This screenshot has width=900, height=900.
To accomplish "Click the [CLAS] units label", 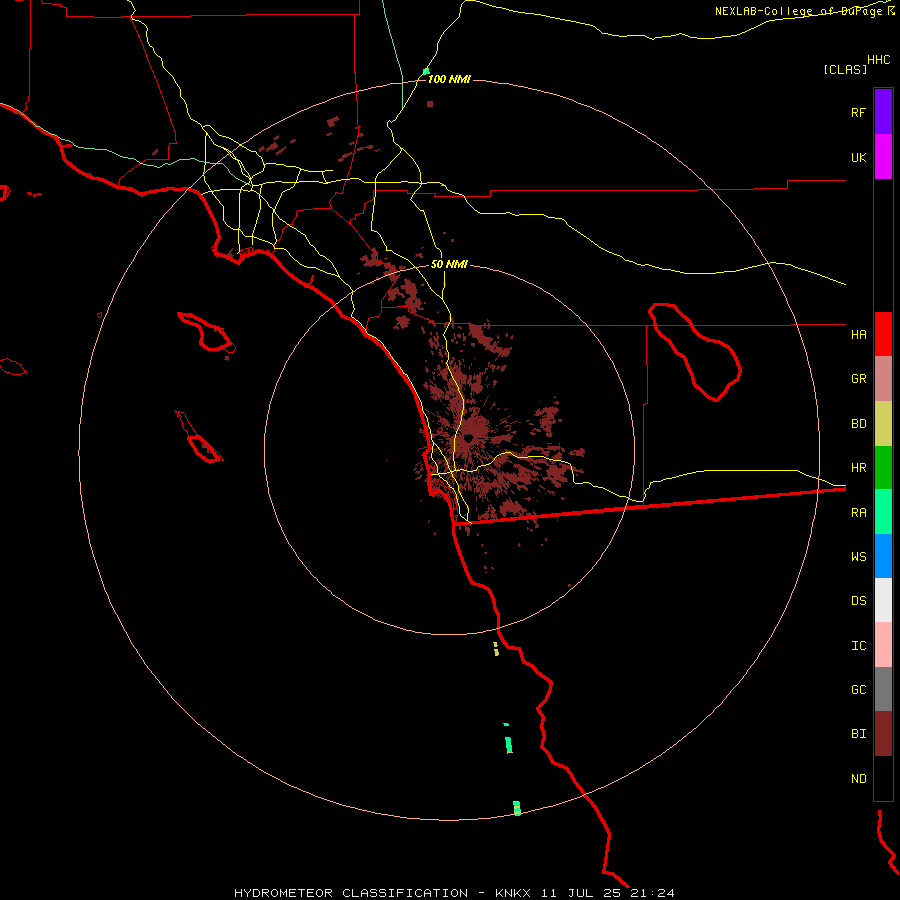I will pyautogui.click(x=845, y=69).
